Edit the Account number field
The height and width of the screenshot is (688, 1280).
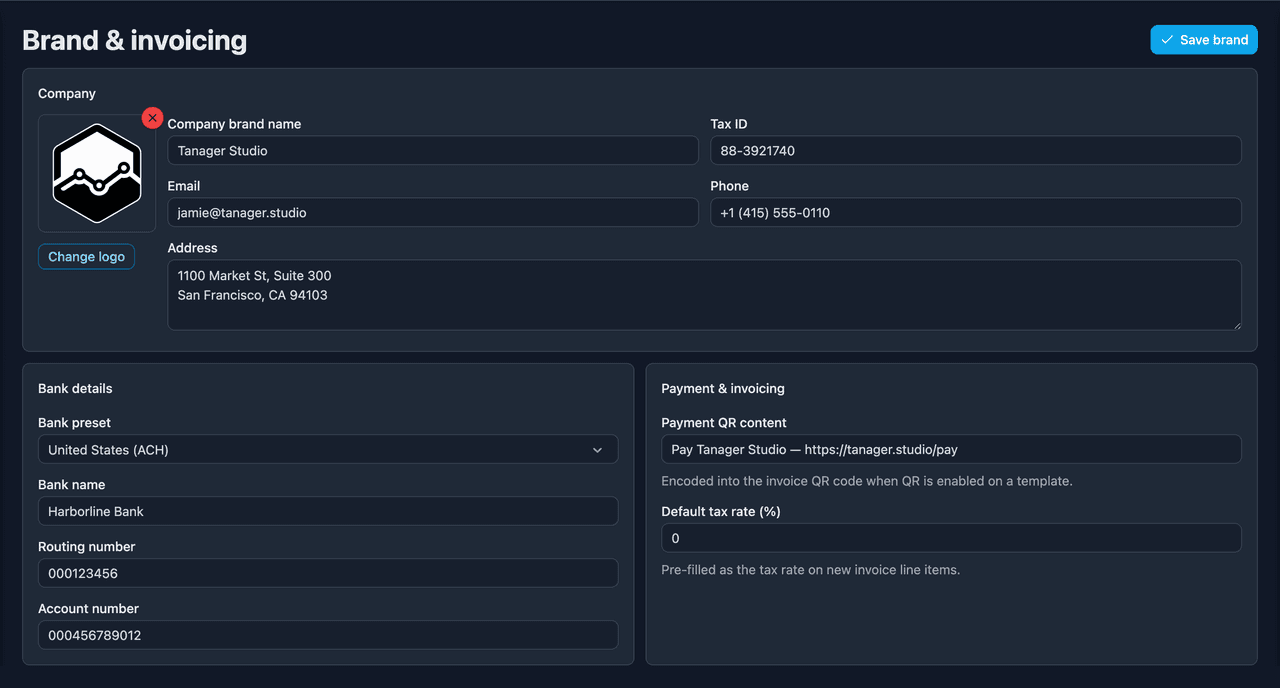(x=328, y=636)
